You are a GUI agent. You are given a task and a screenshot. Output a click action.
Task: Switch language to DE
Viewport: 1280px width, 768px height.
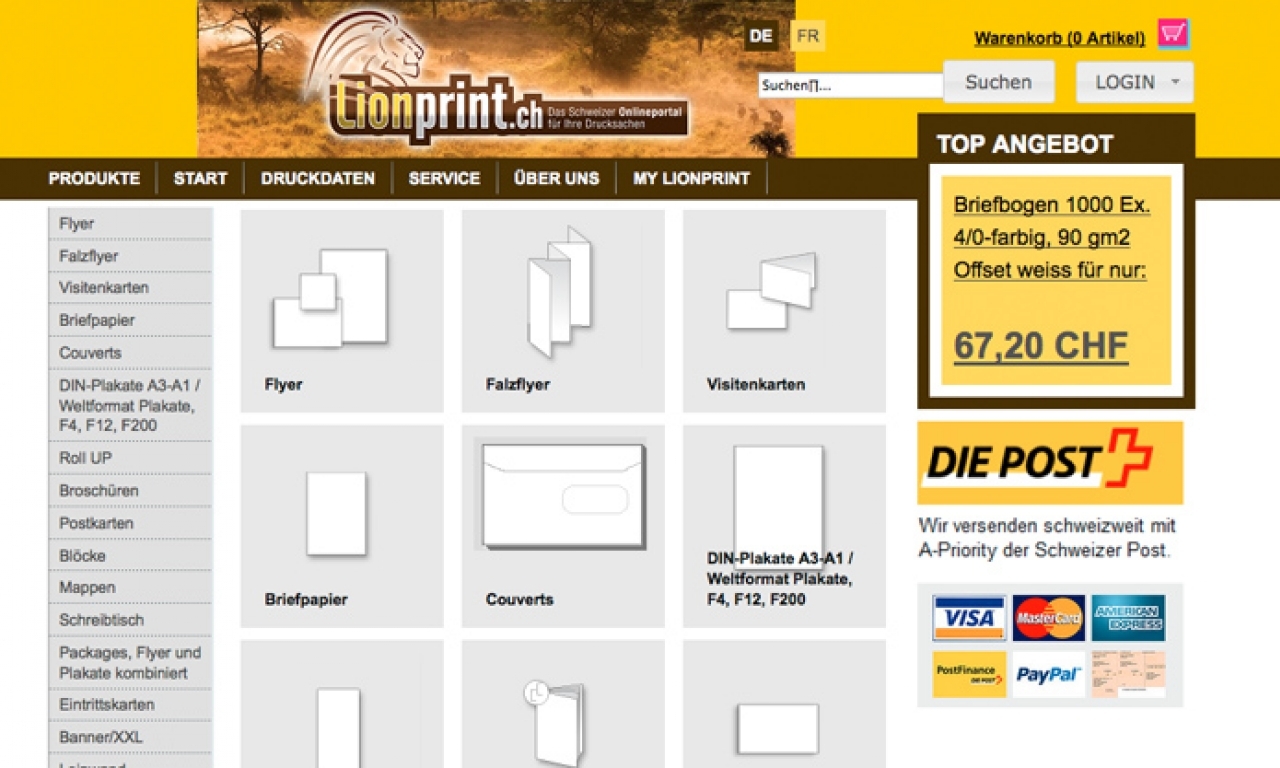pos(761,36)
